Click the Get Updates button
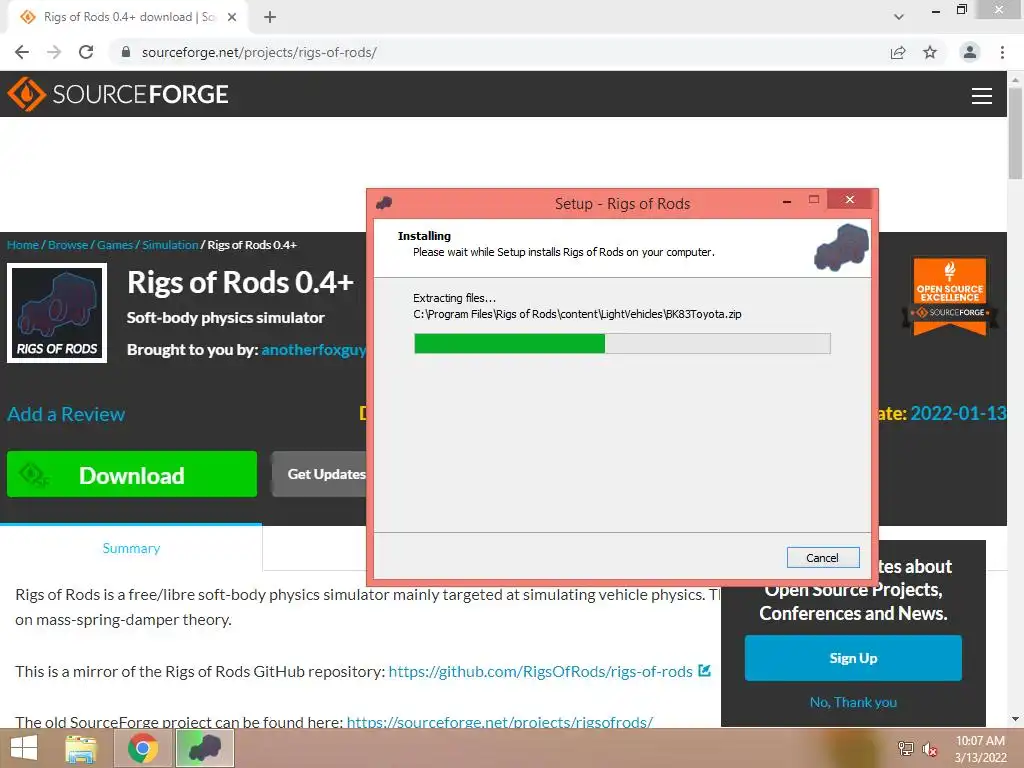 point(319,474)
